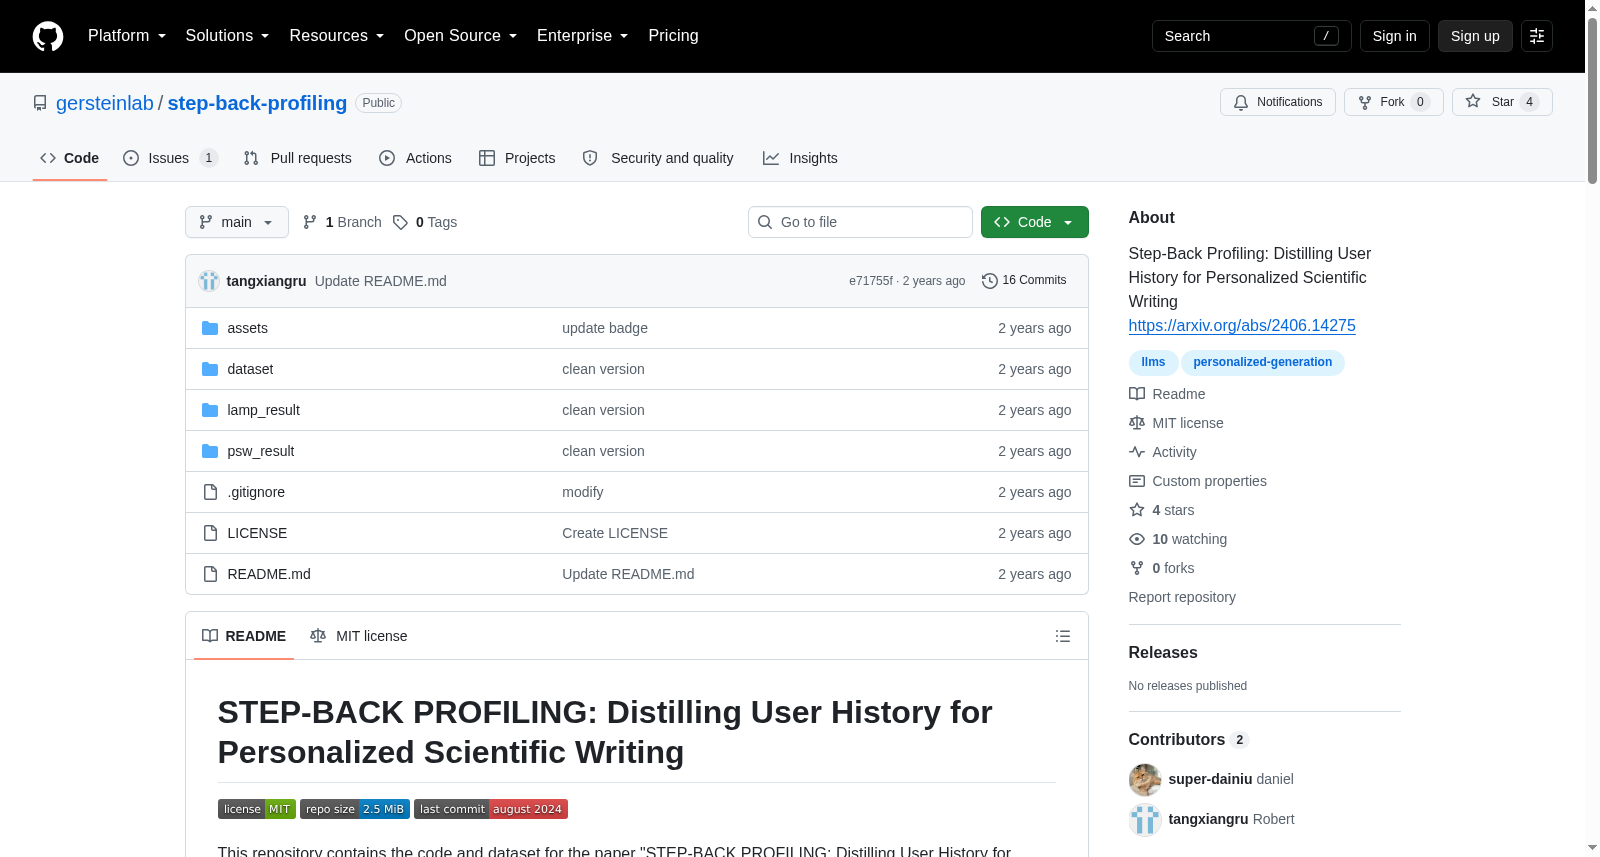Image resolution: width=1600 pixels, height=857 pixels.
Task: Click the Go to file field
Action: (860, 222)
